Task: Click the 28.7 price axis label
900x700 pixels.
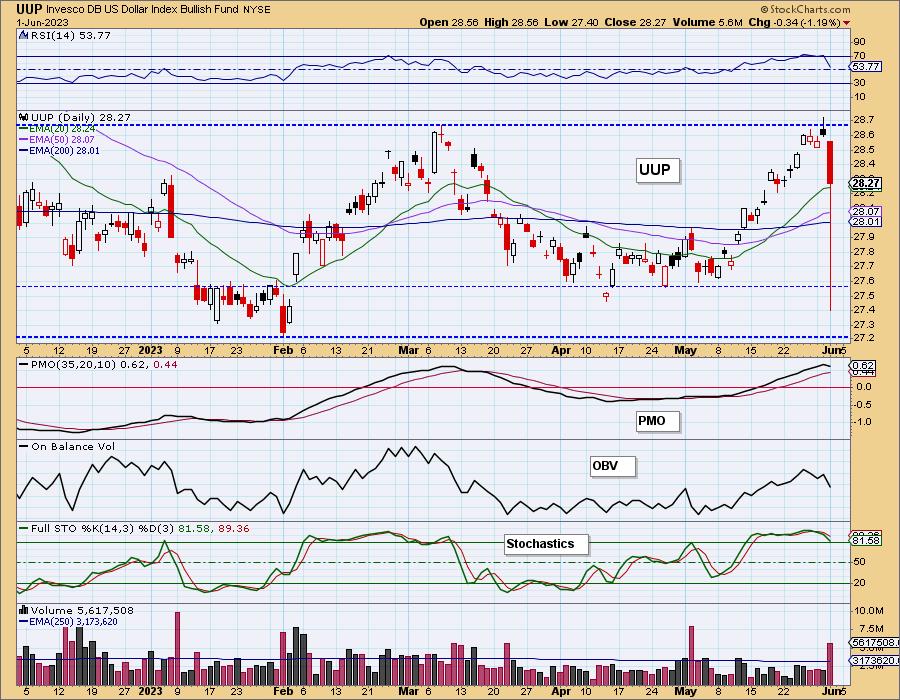Action: pyautogui.click(x=866, y=120)
